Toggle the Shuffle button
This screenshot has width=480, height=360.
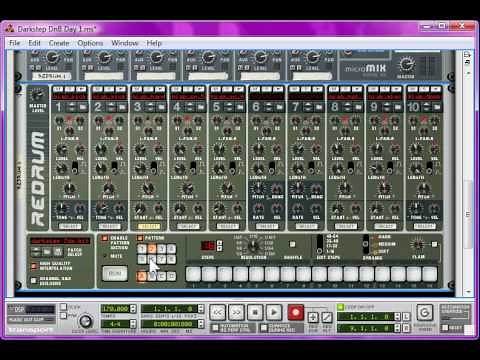click(x=292, y=244)
